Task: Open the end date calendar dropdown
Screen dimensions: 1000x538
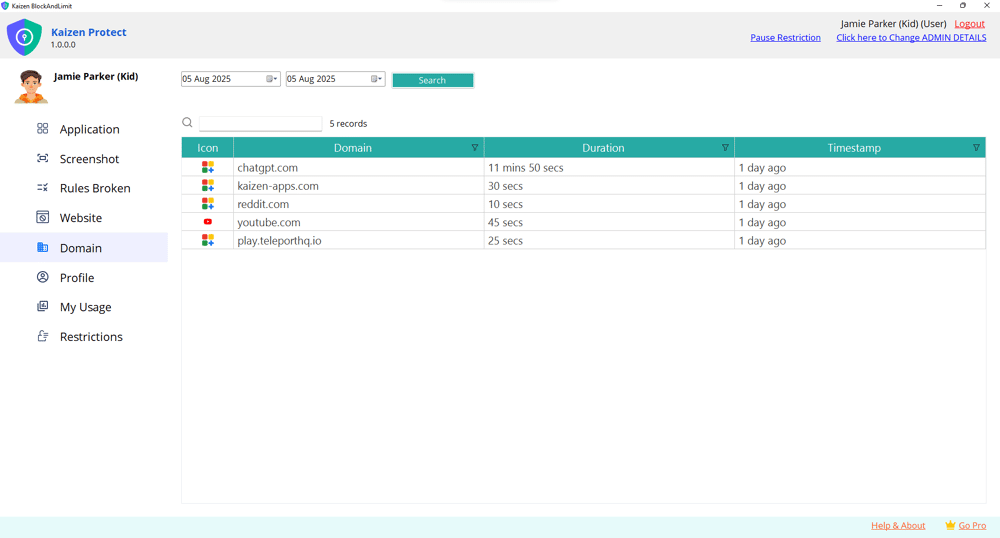Action: (377, 79)
